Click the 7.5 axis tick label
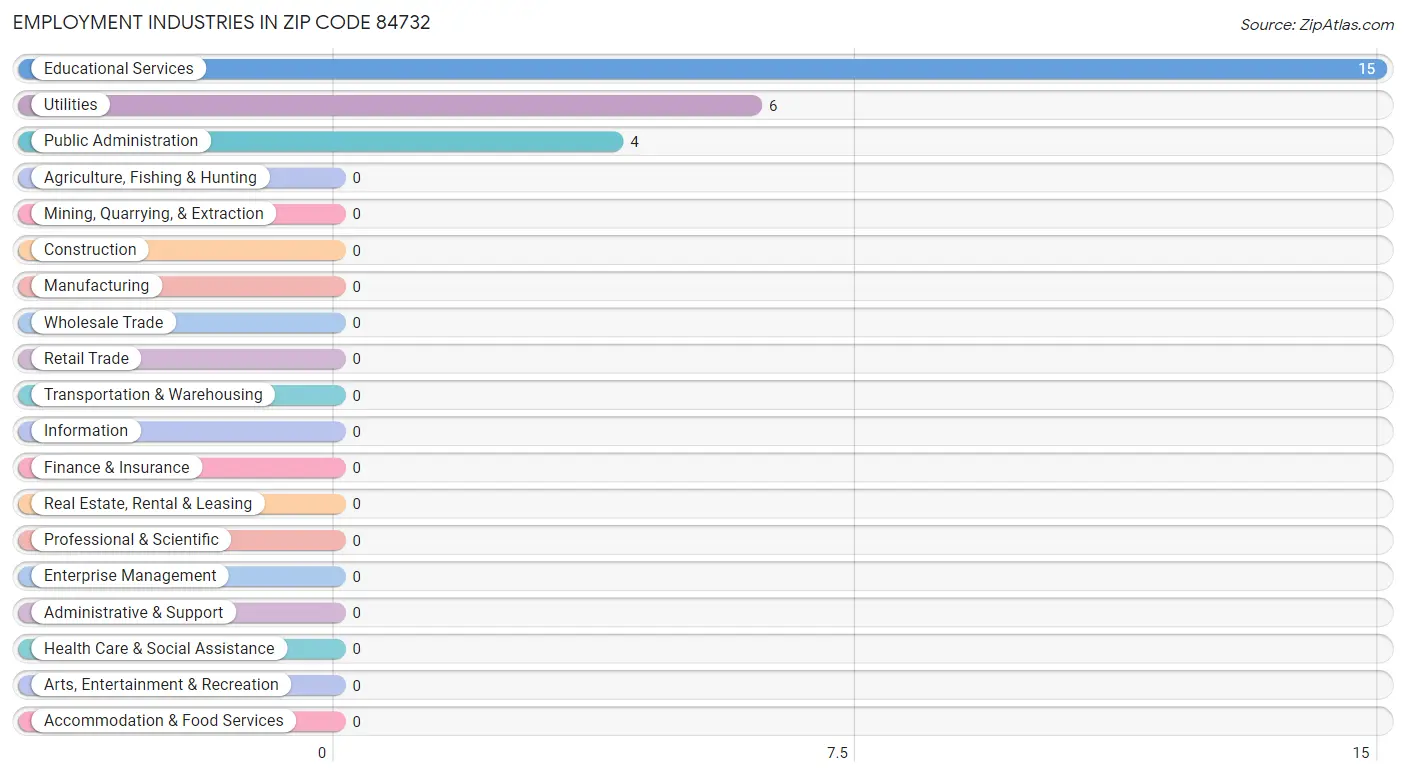 point(837,753)
